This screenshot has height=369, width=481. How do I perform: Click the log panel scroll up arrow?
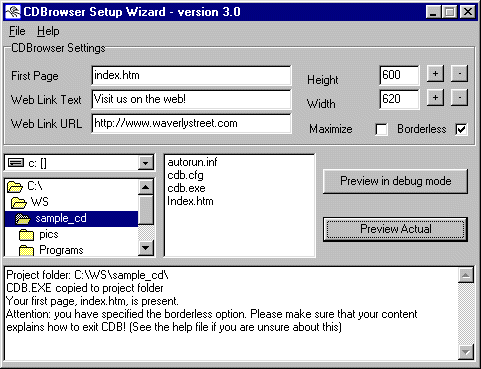[466, 276]
